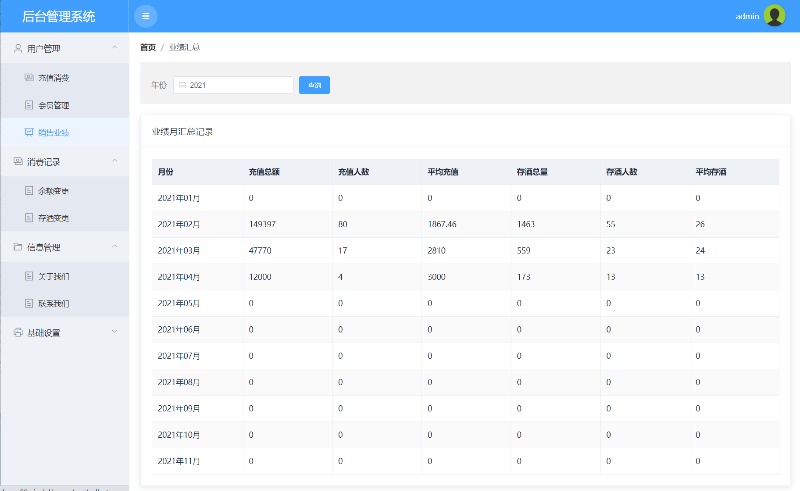Click the printer icon beside 基础设置
Viewport: 800px width, 491px height.
(17, 332)
